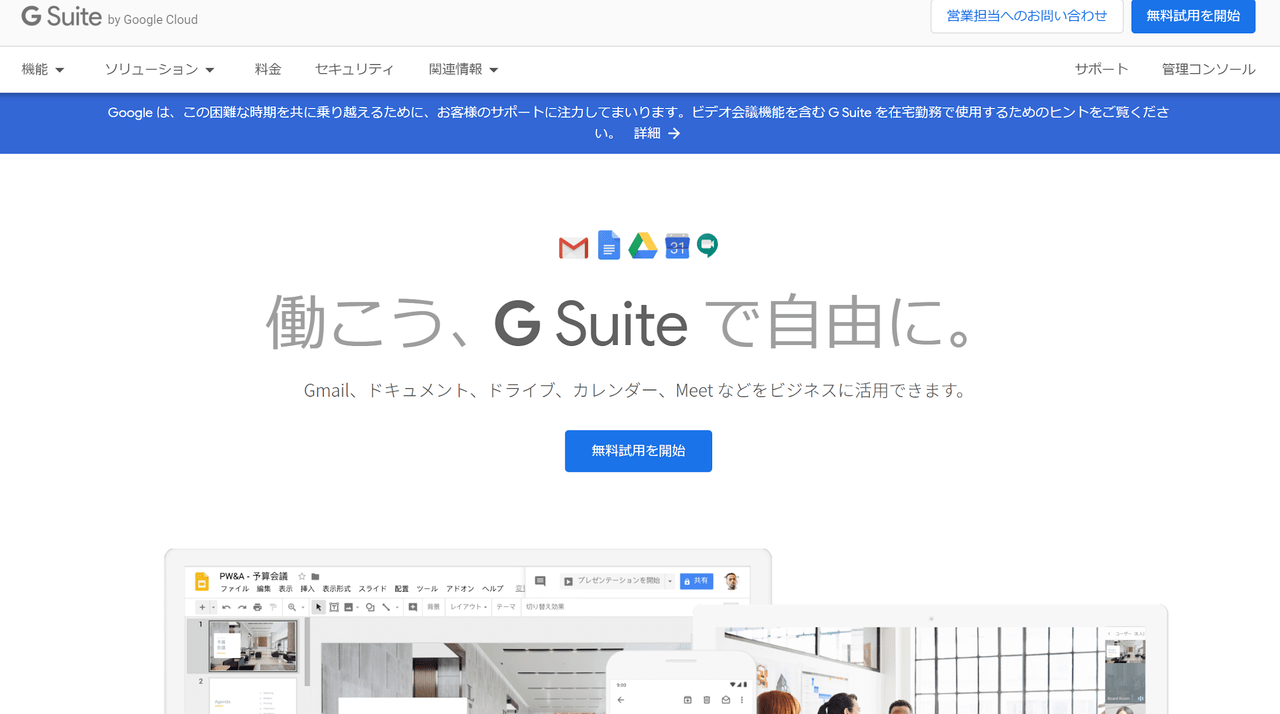Click the mark-as-read envelope icon in phone mockup

pos(726,700)
